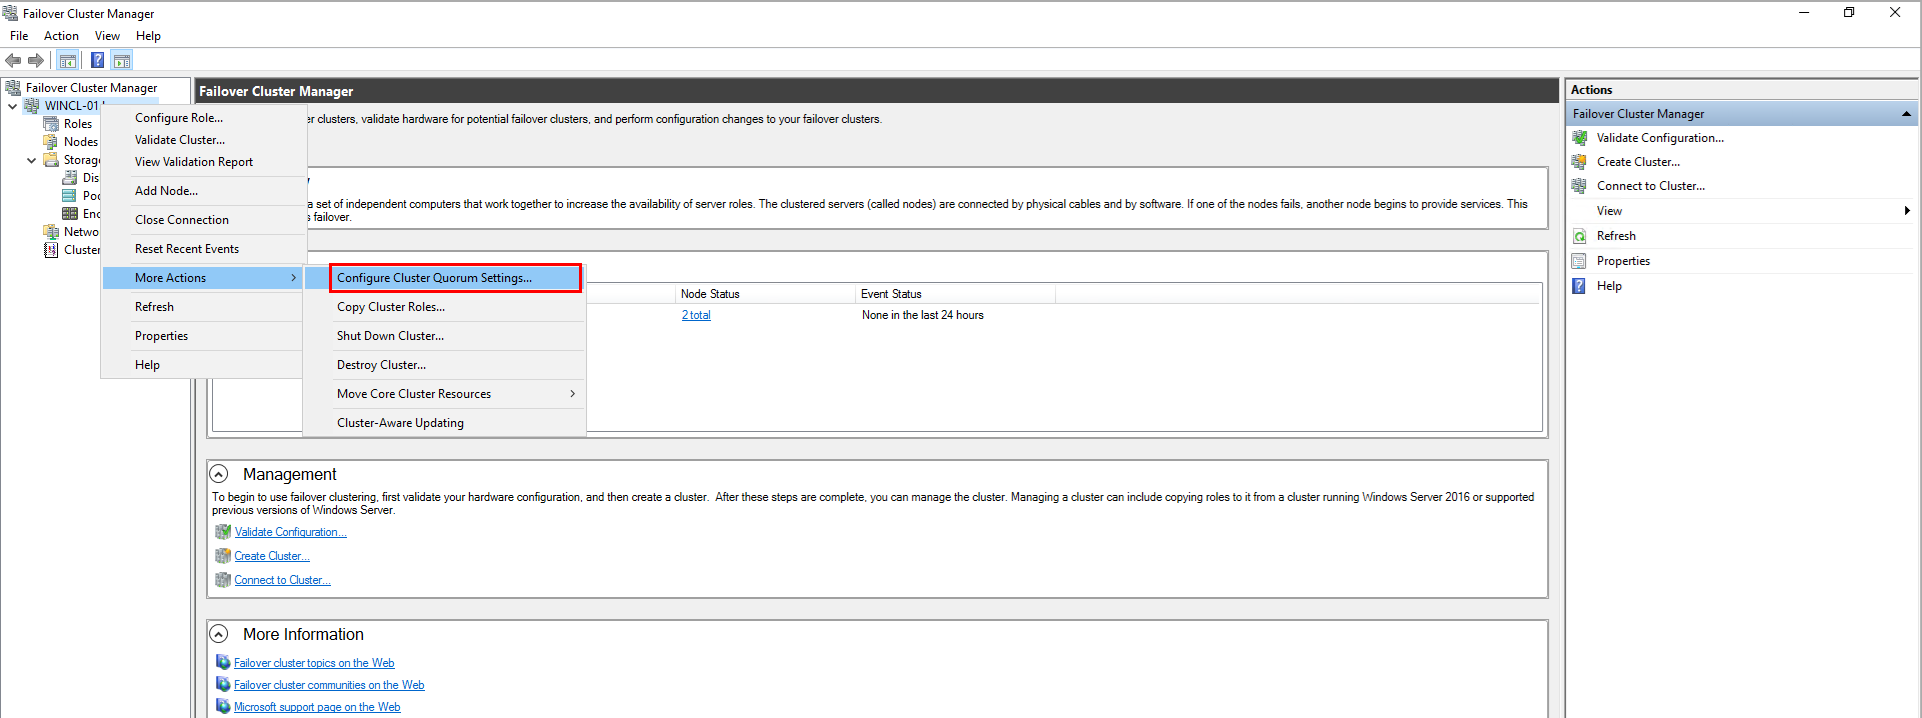The width and height of the screenshot is (1922, 718).
Task: Click the Help icon in Actions pane
Action: point(1580,286)
